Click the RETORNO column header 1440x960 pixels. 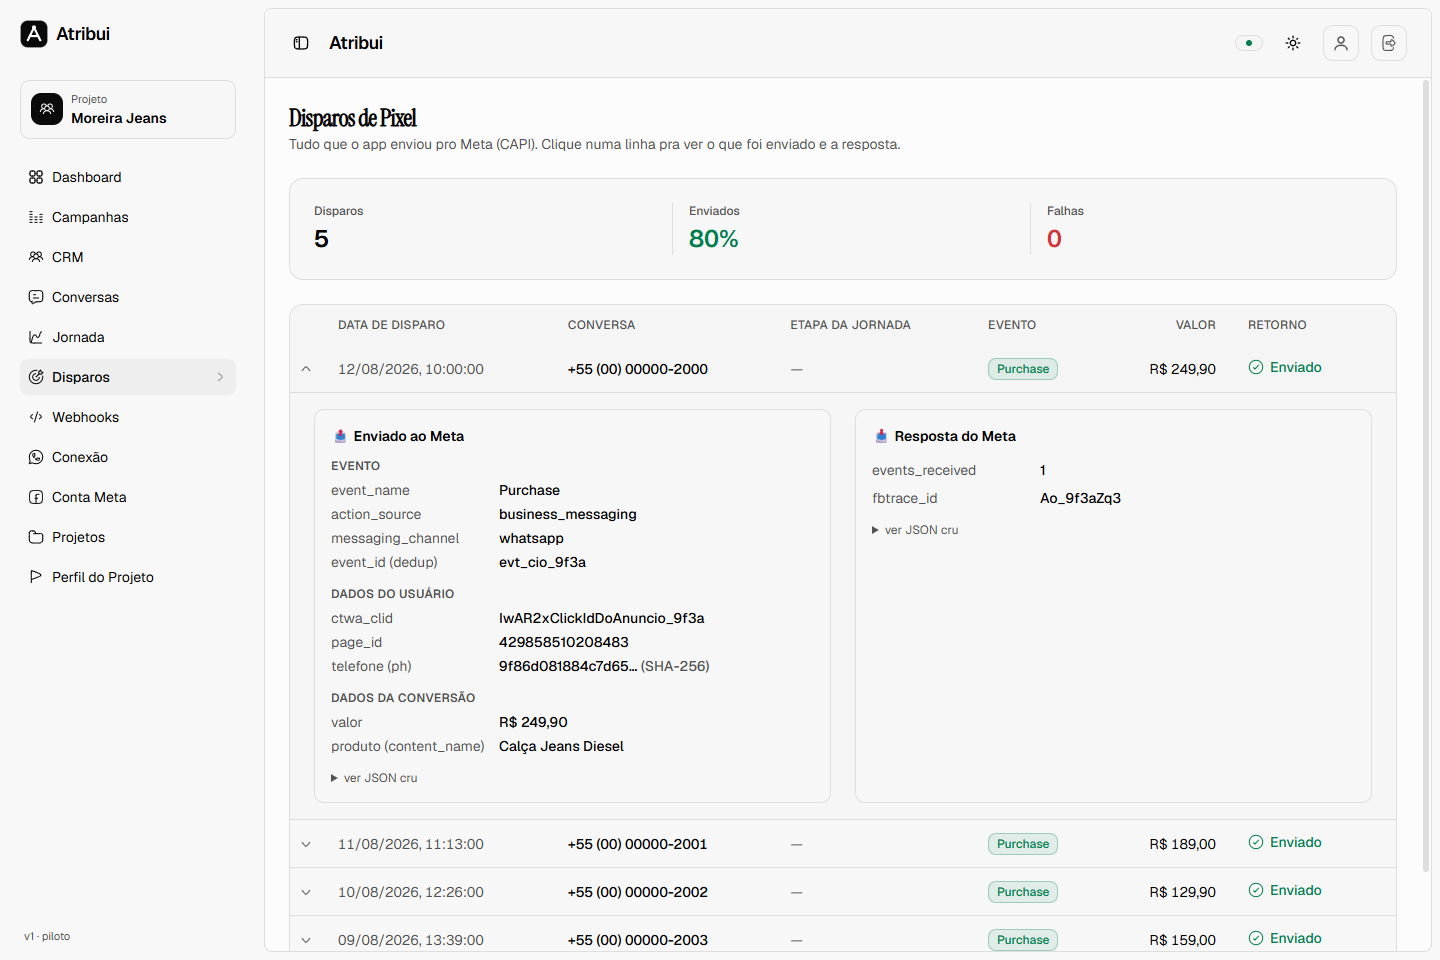[1277, 325]
